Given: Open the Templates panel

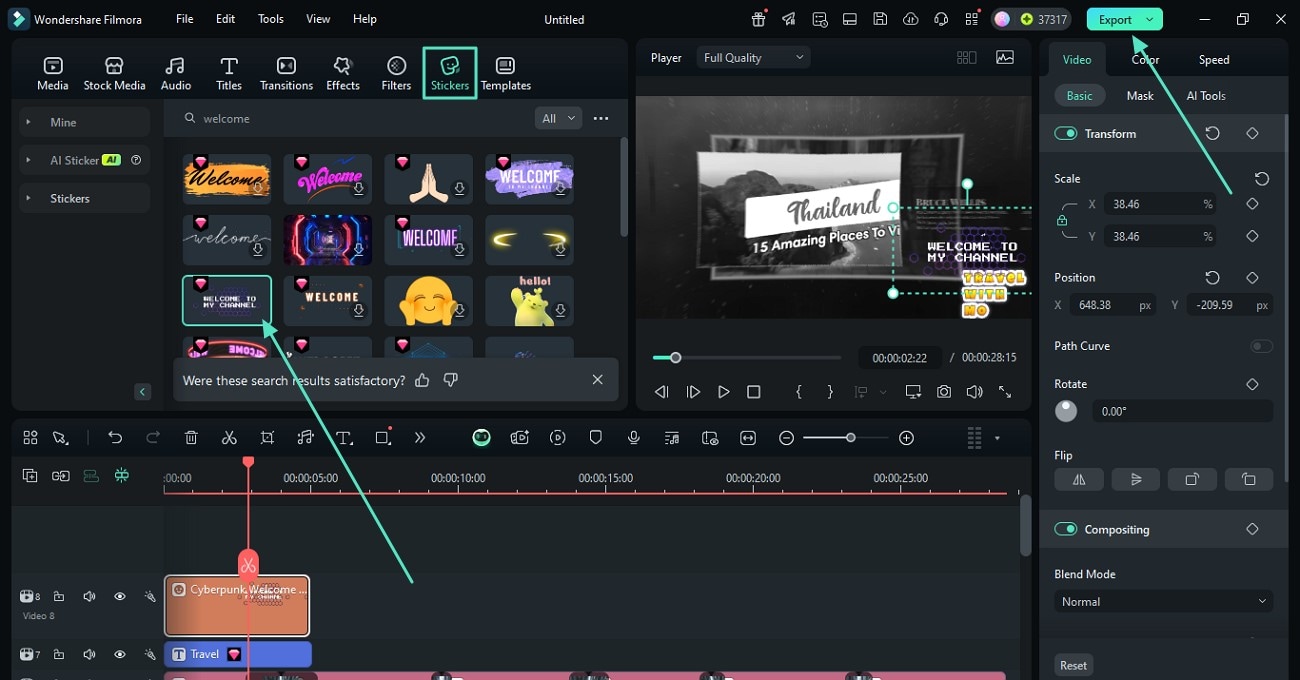Looking at the screenshot, I should pos(506,73).
